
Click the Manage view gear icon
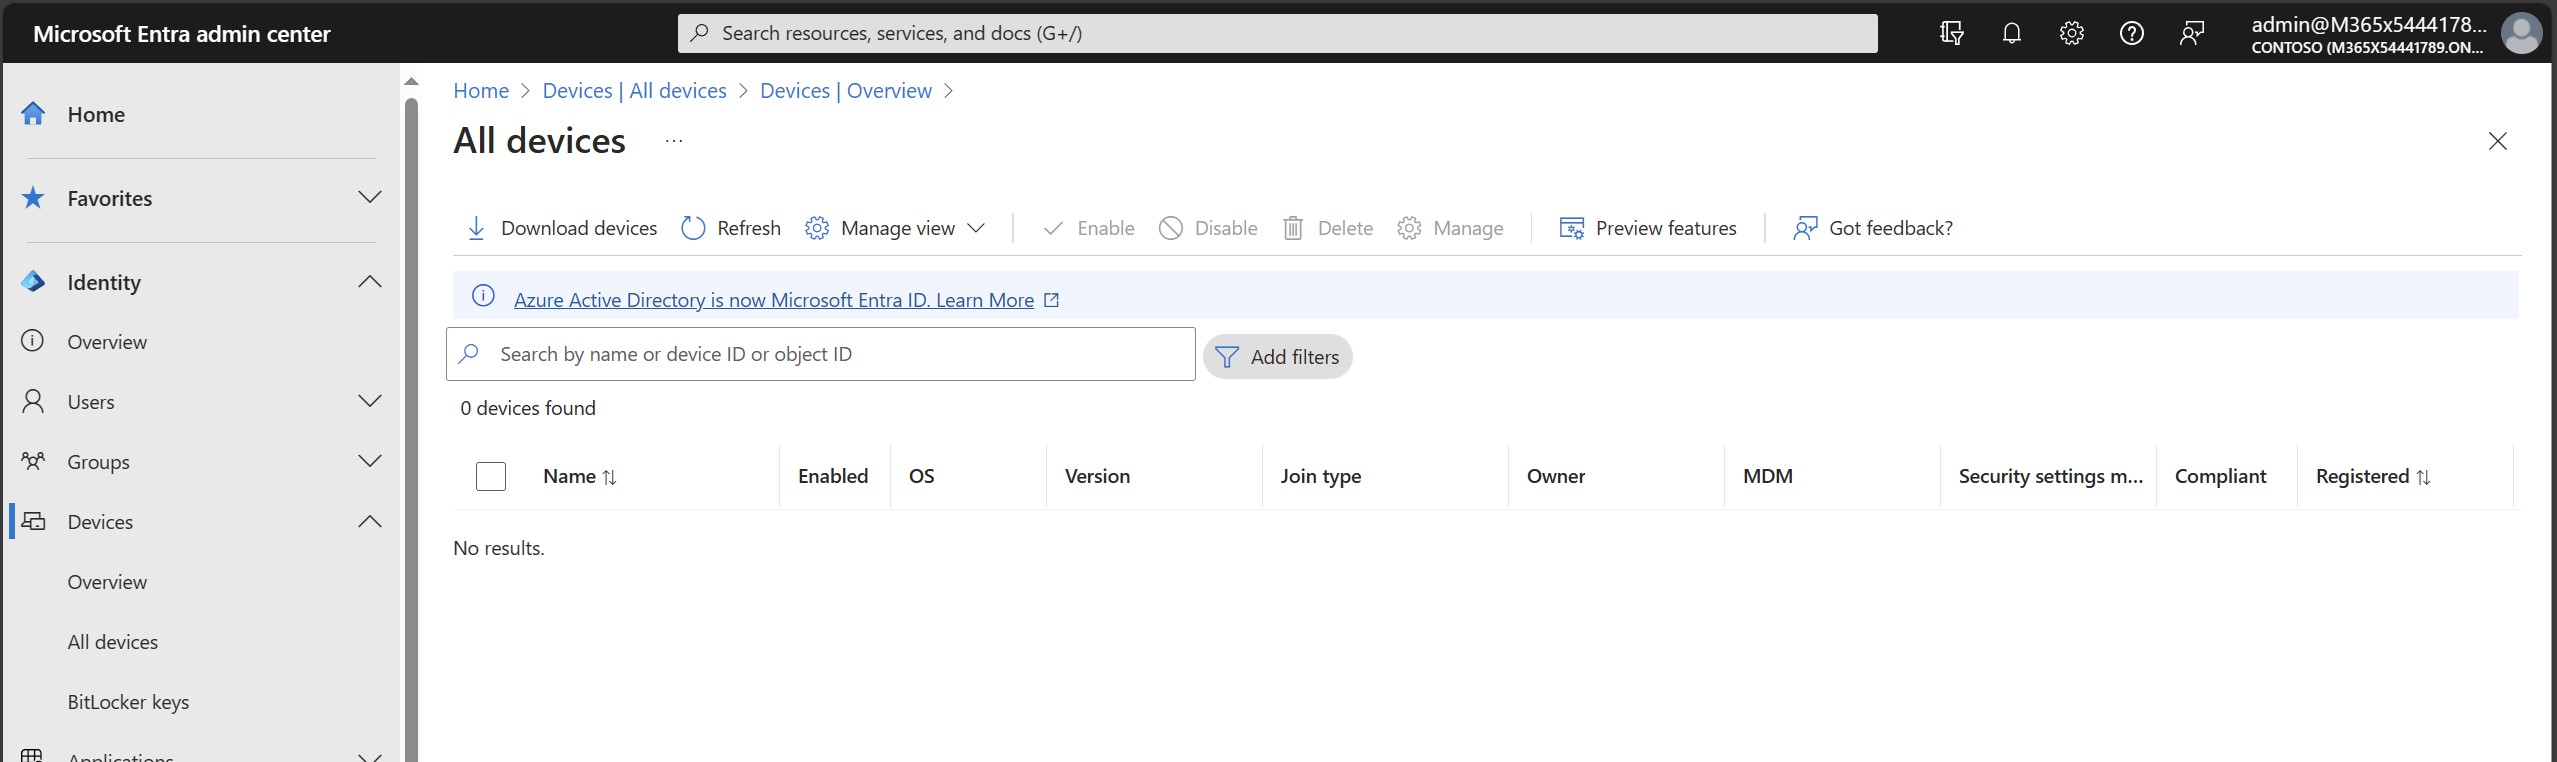pyautogui.click(x=817, y=228)
